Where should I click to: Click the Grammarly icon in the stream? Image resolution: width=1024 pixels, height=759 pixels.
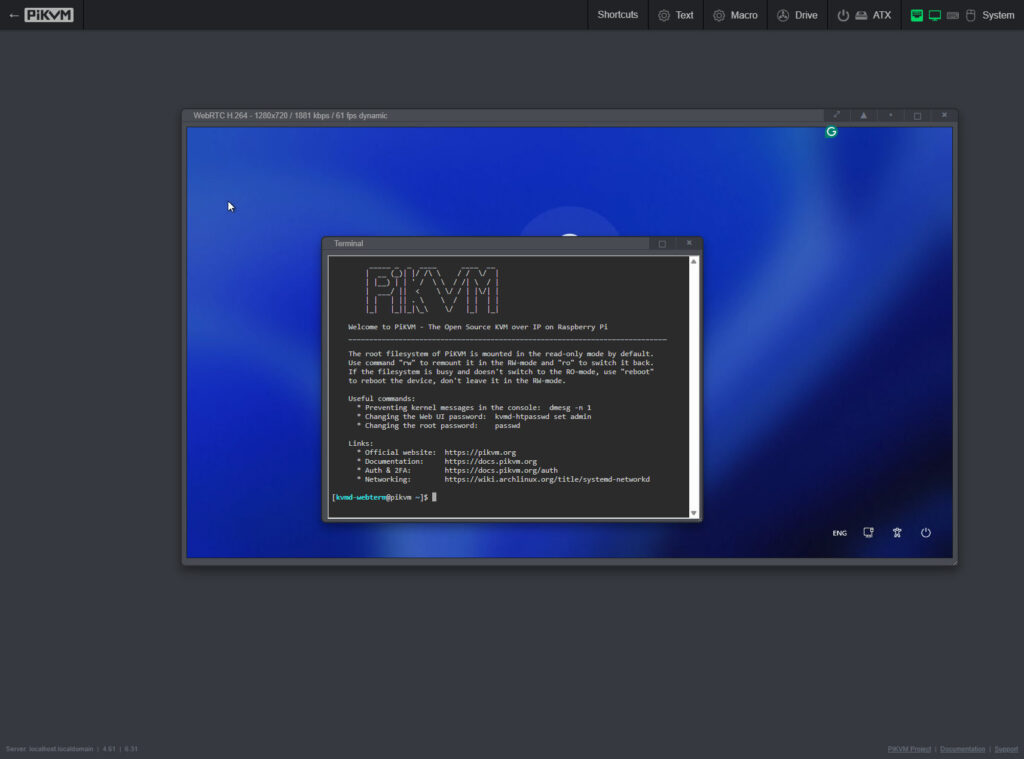[x=831, y=132]
